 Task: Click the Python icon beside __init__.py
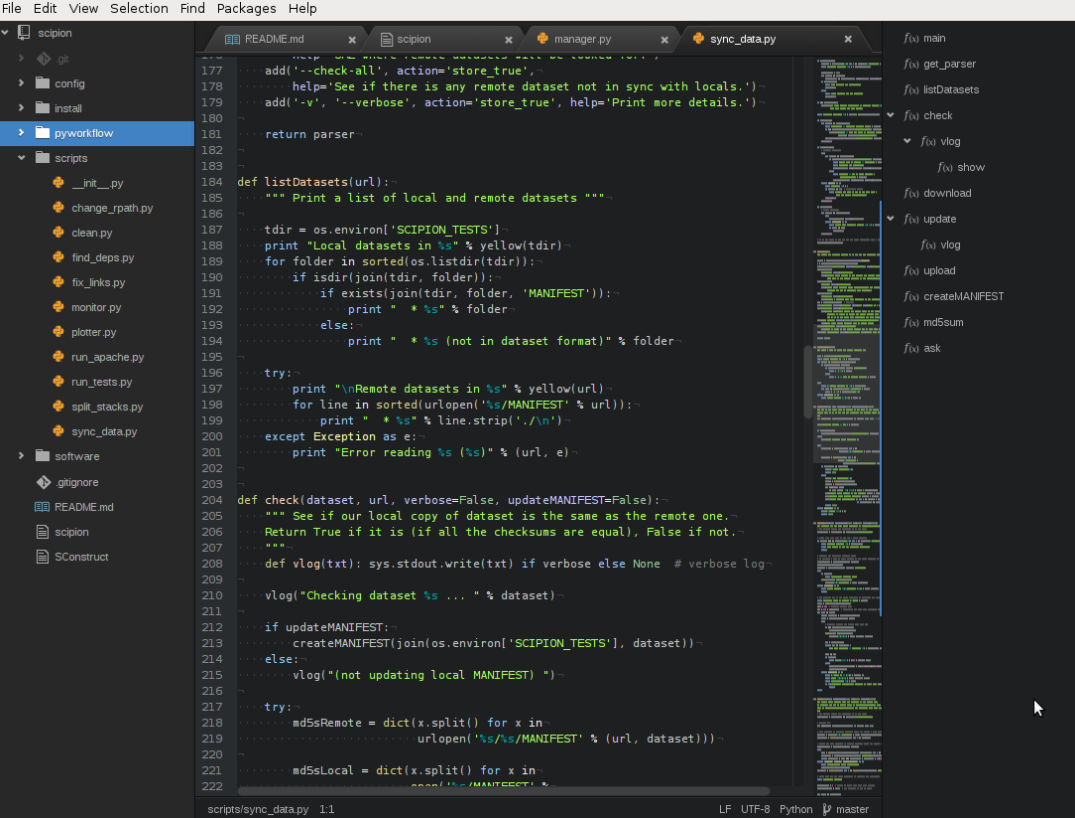pyautogui.click(x=58, y=182)
